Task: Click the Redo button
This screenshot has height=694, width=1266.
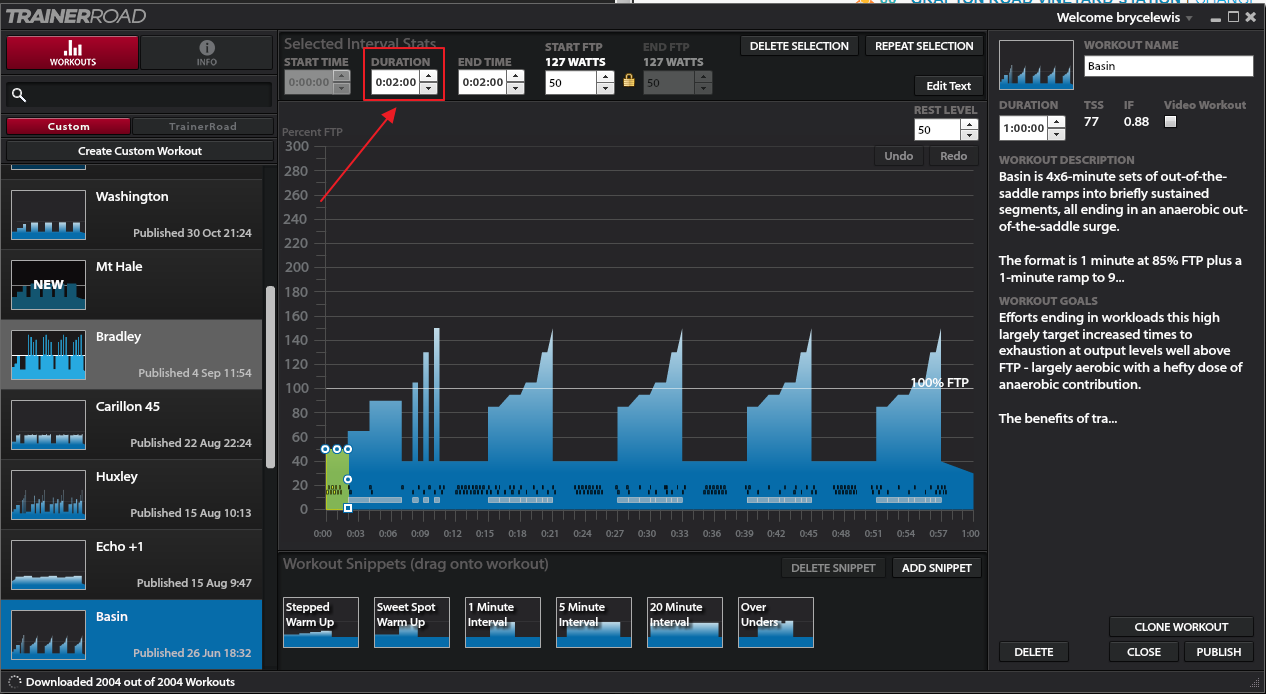Action: pyautogui.click(x=954, y=156)
